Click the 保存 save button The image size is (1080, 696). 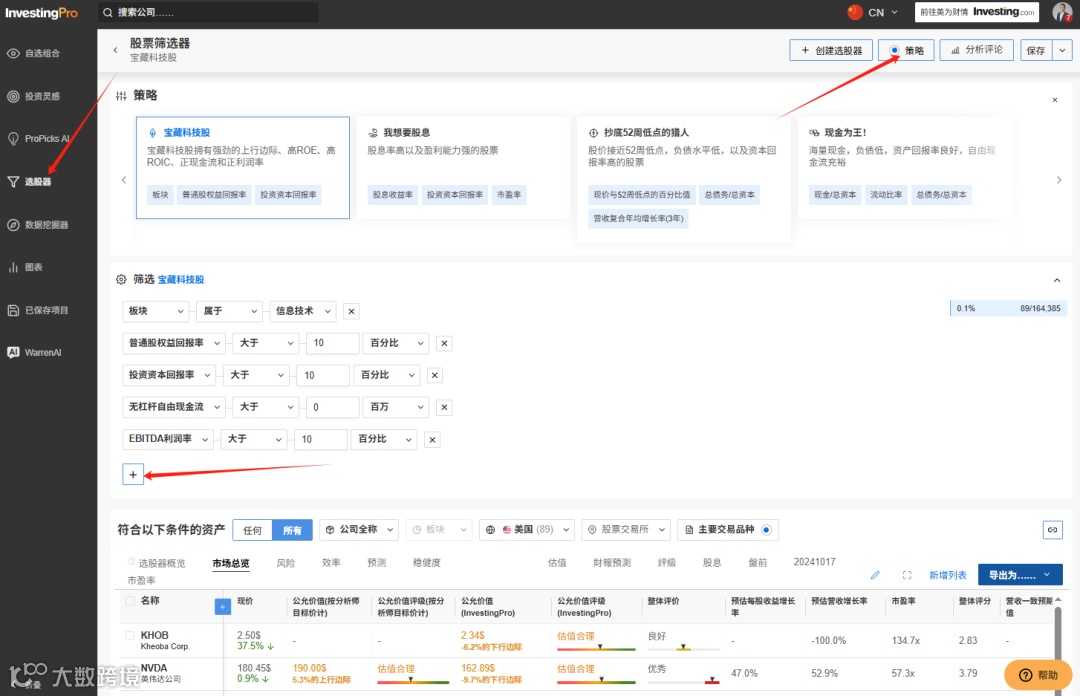pyautogui.click(x=1036, y=50)
